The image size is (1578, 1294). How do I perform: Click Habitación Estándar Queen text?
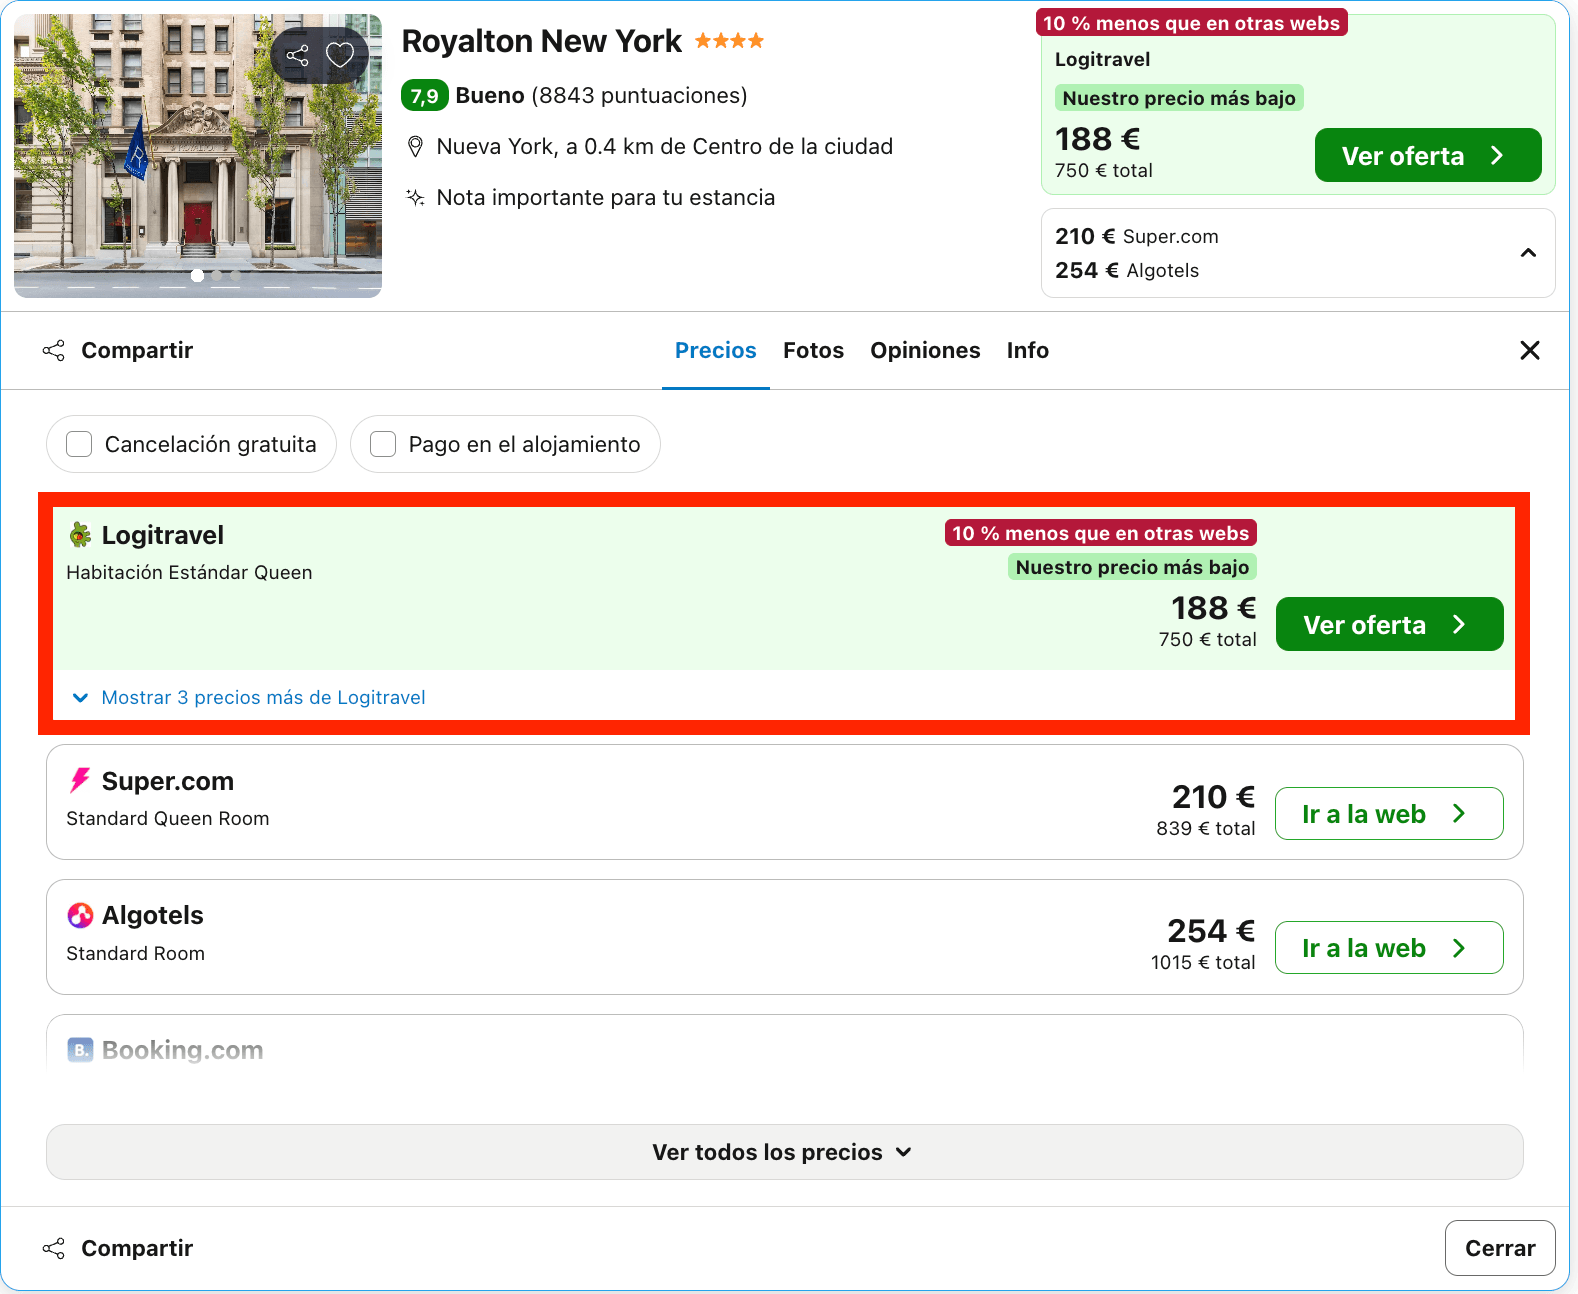[189, 572]
